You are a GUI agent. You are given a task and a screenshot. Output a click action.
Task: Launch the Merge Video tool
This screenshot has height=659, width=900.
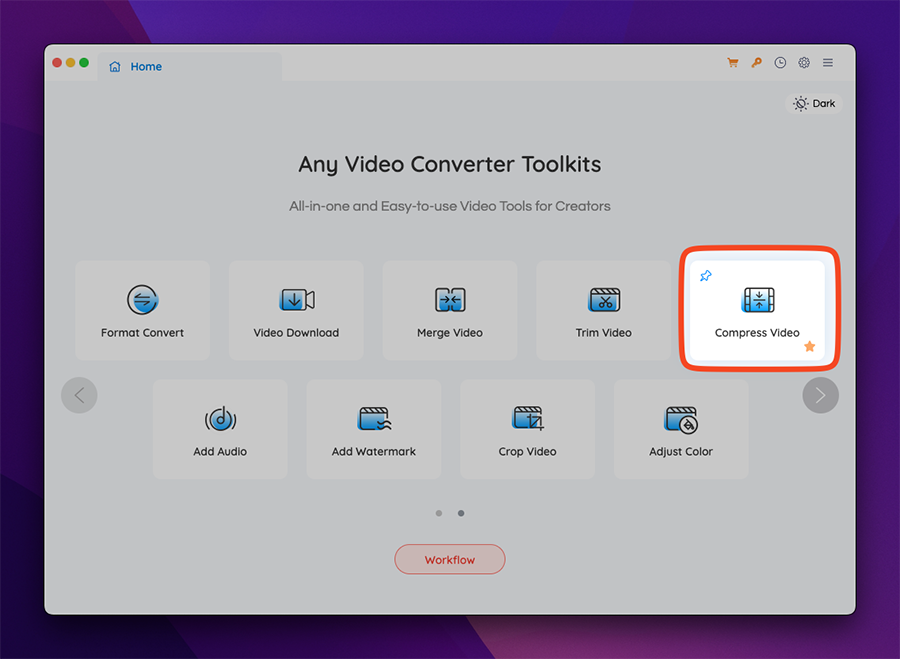[450, 311]
